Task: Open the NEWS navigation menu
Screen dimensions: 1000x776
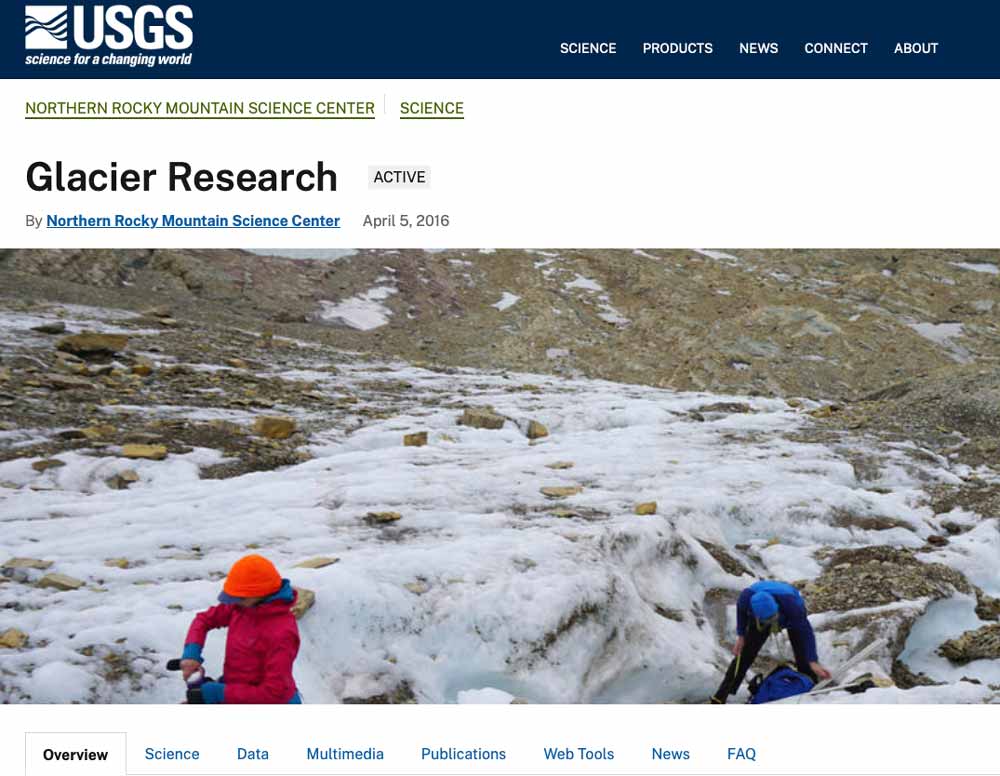Action: point(758,48)
